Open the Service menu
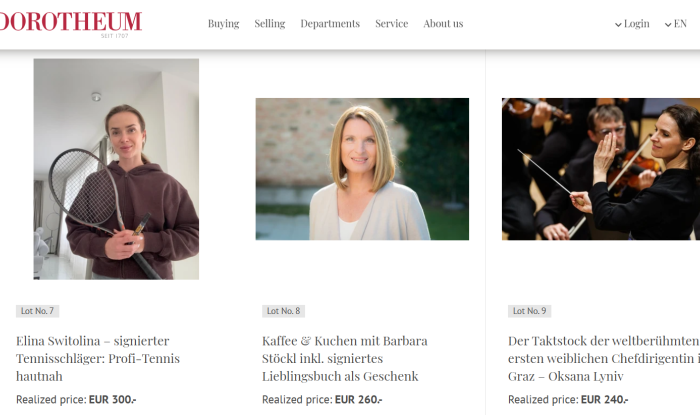 tap(392, 24)
